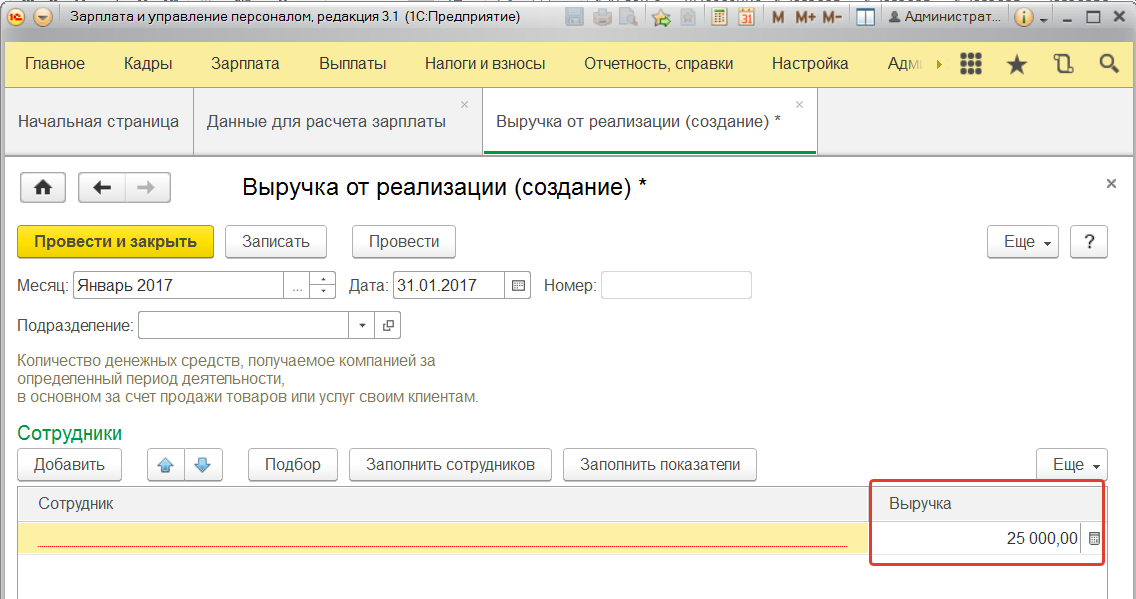Close the Данные для расчета зарплаты tab

click(464, 104)
